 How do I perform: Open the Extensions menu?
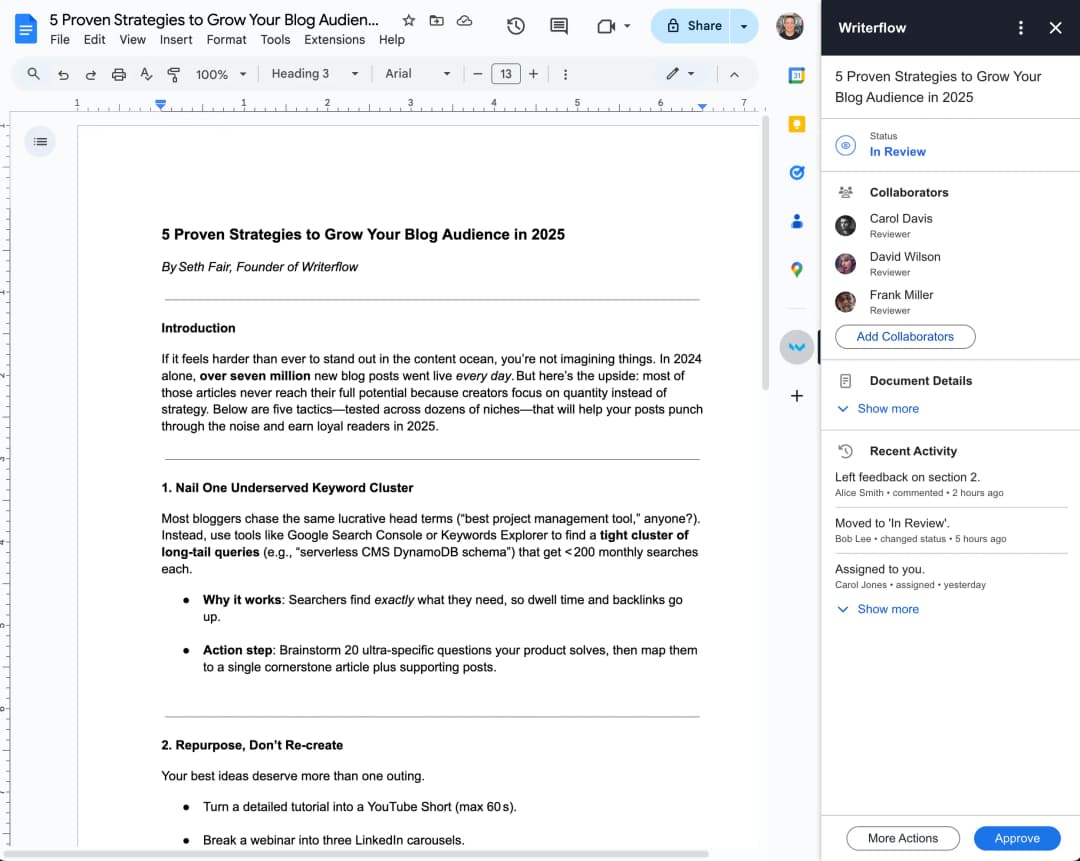tap(334, 39)
